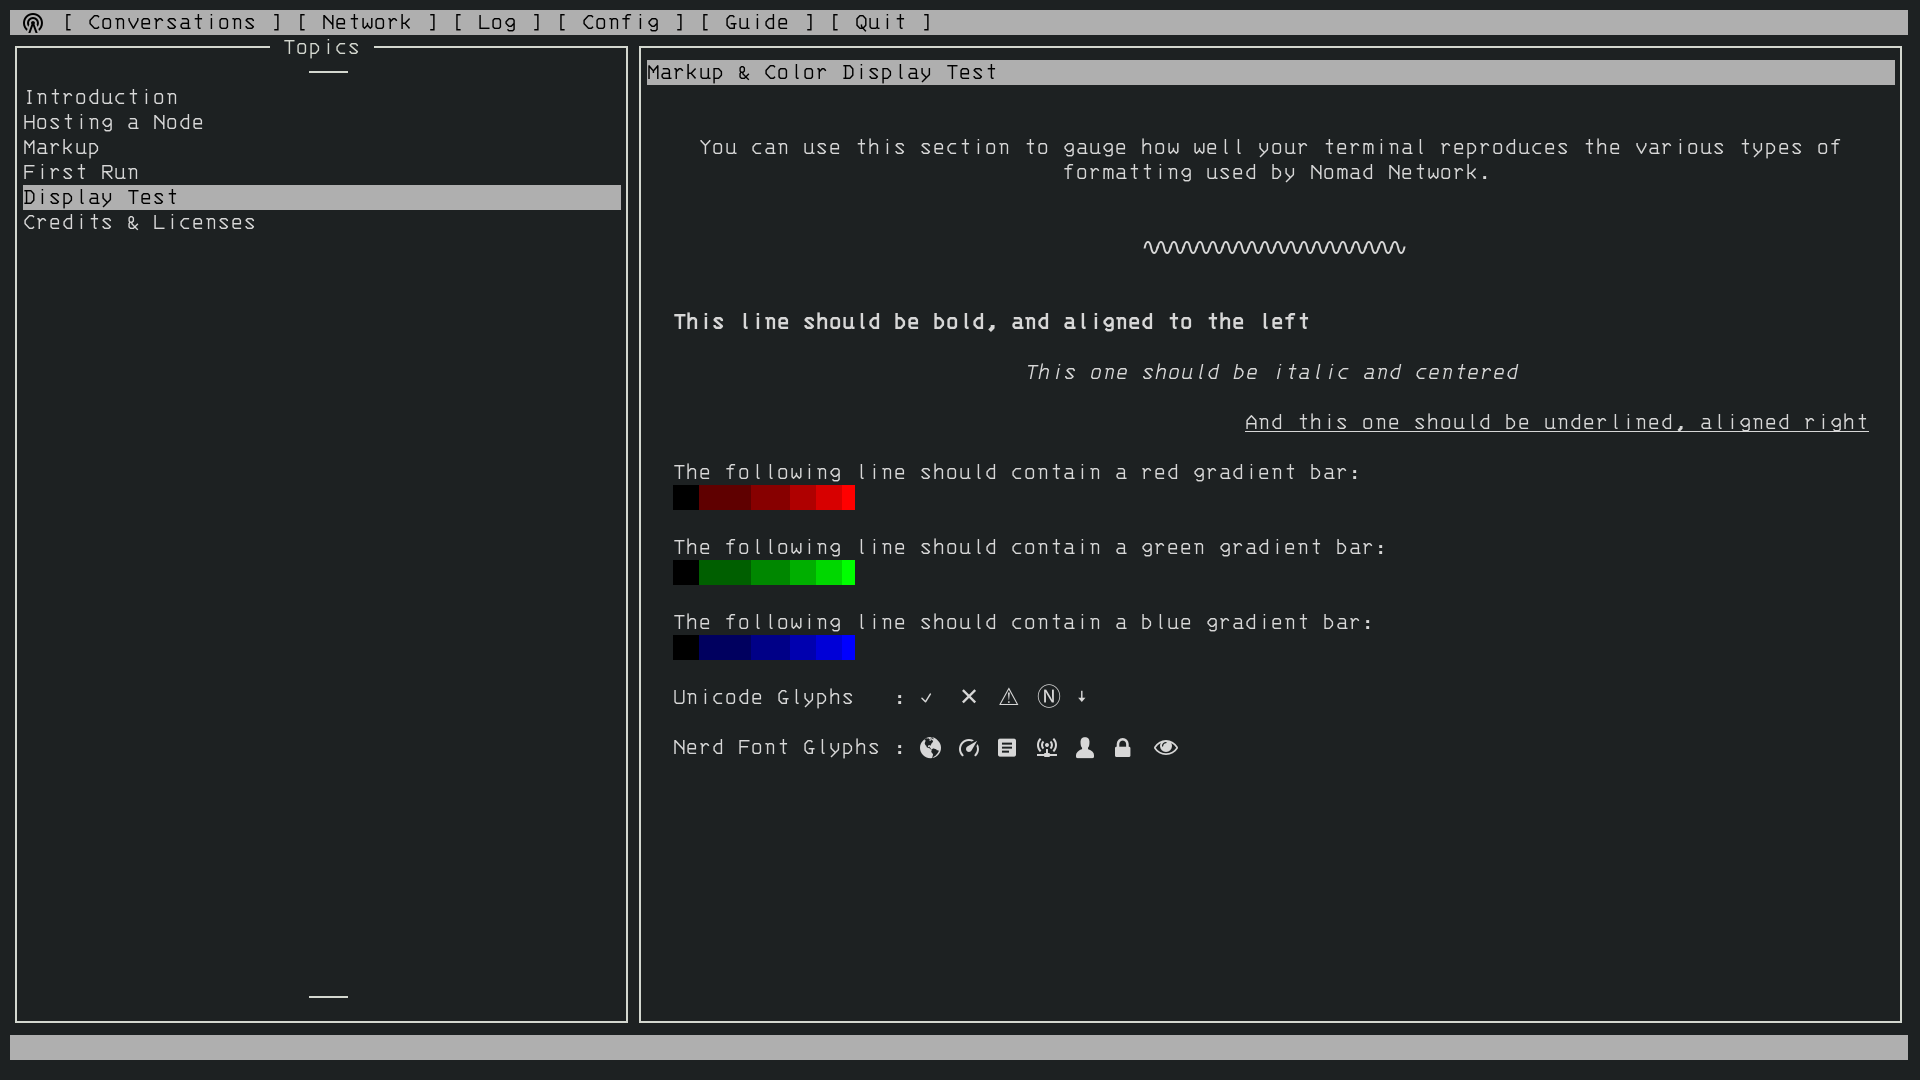Open the Conversations menu
The height and width of the screenshot is (1080, 1920).
(171, 22)
